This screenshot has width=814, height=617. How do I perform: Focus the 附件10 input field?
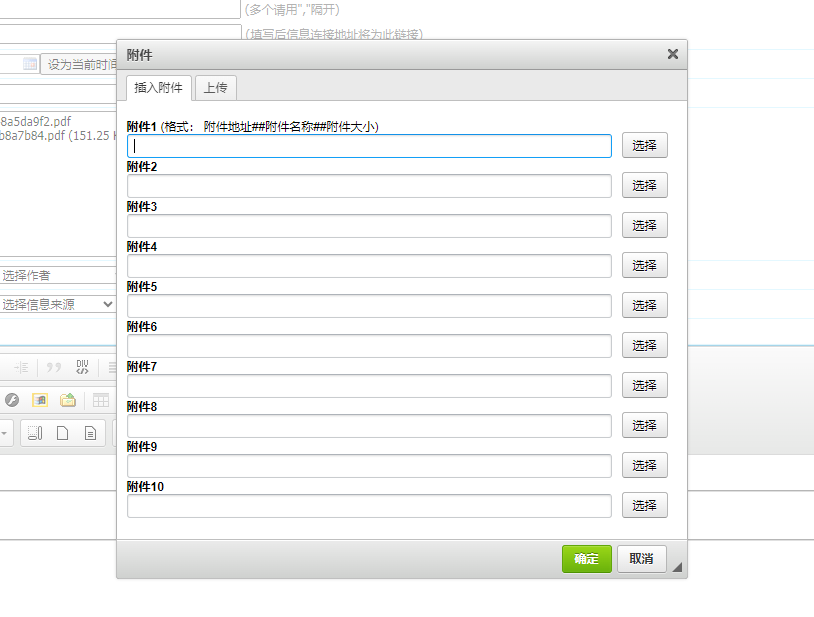coord(369,505)
